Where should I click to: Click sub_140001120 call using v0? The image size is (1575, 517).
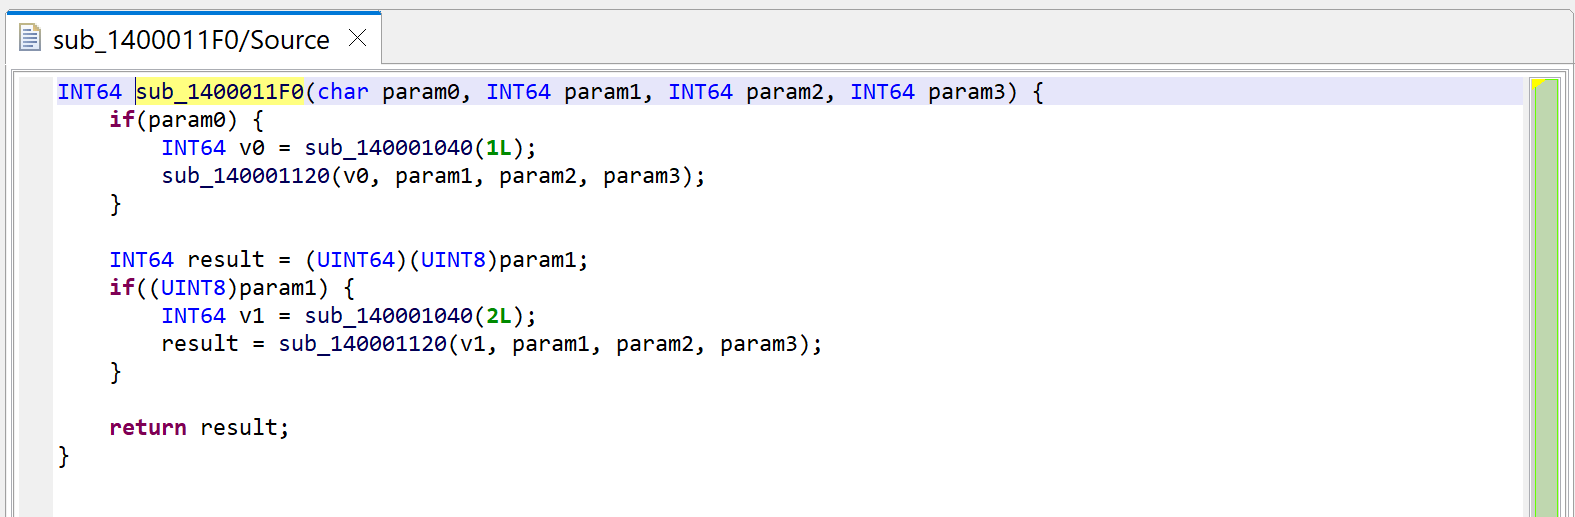pos(245,176)
